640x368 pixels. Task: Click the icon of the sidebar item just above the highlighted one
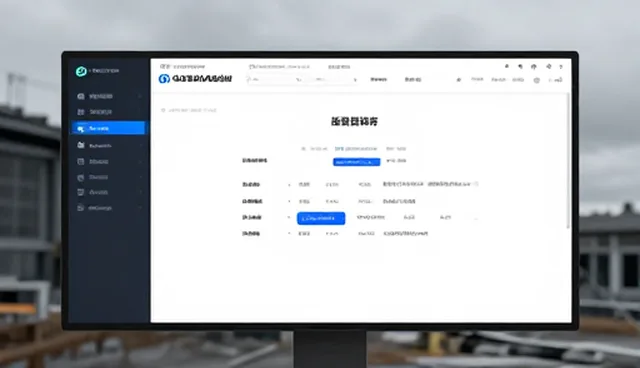[x=81, y=112]
